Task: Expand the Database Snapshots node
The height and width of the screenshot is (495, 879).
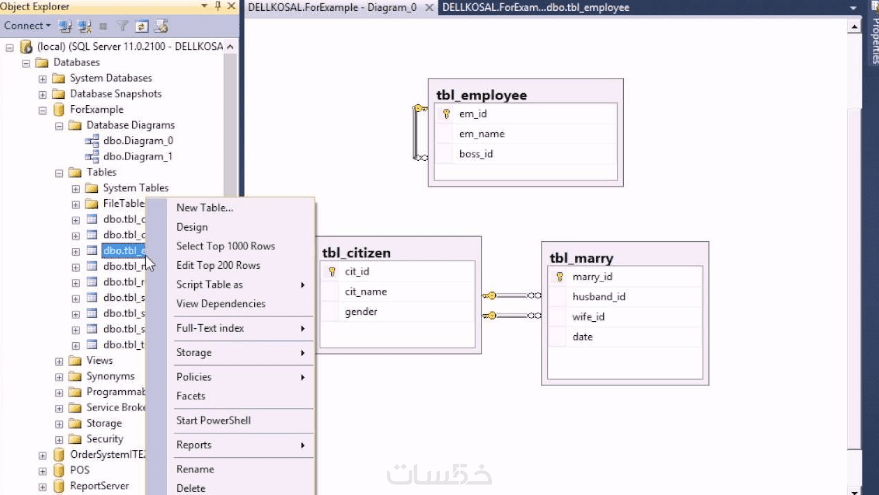Action: pyautogui.click(x=43, y=95)
